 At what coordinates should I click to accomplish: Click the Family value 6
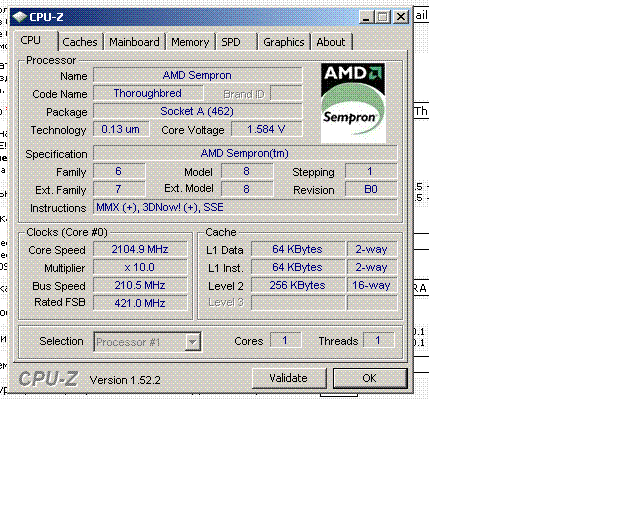tap(119, 171)
